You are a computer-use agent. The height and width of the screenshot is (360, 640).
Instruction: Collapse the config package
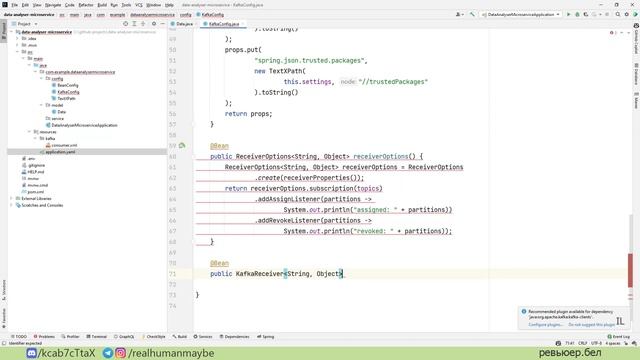(x=42, y=78)
